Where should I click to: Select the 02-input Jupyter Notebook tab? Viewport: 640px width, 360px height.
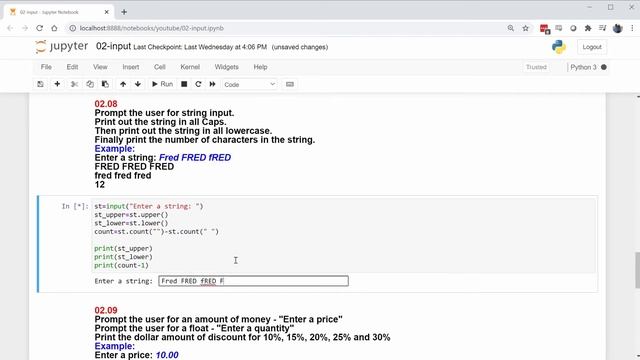click(x=57, y=12)
